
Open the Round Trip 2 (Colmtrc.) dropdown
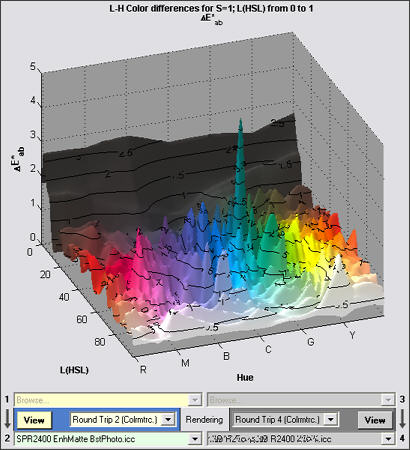click(168, 419)
